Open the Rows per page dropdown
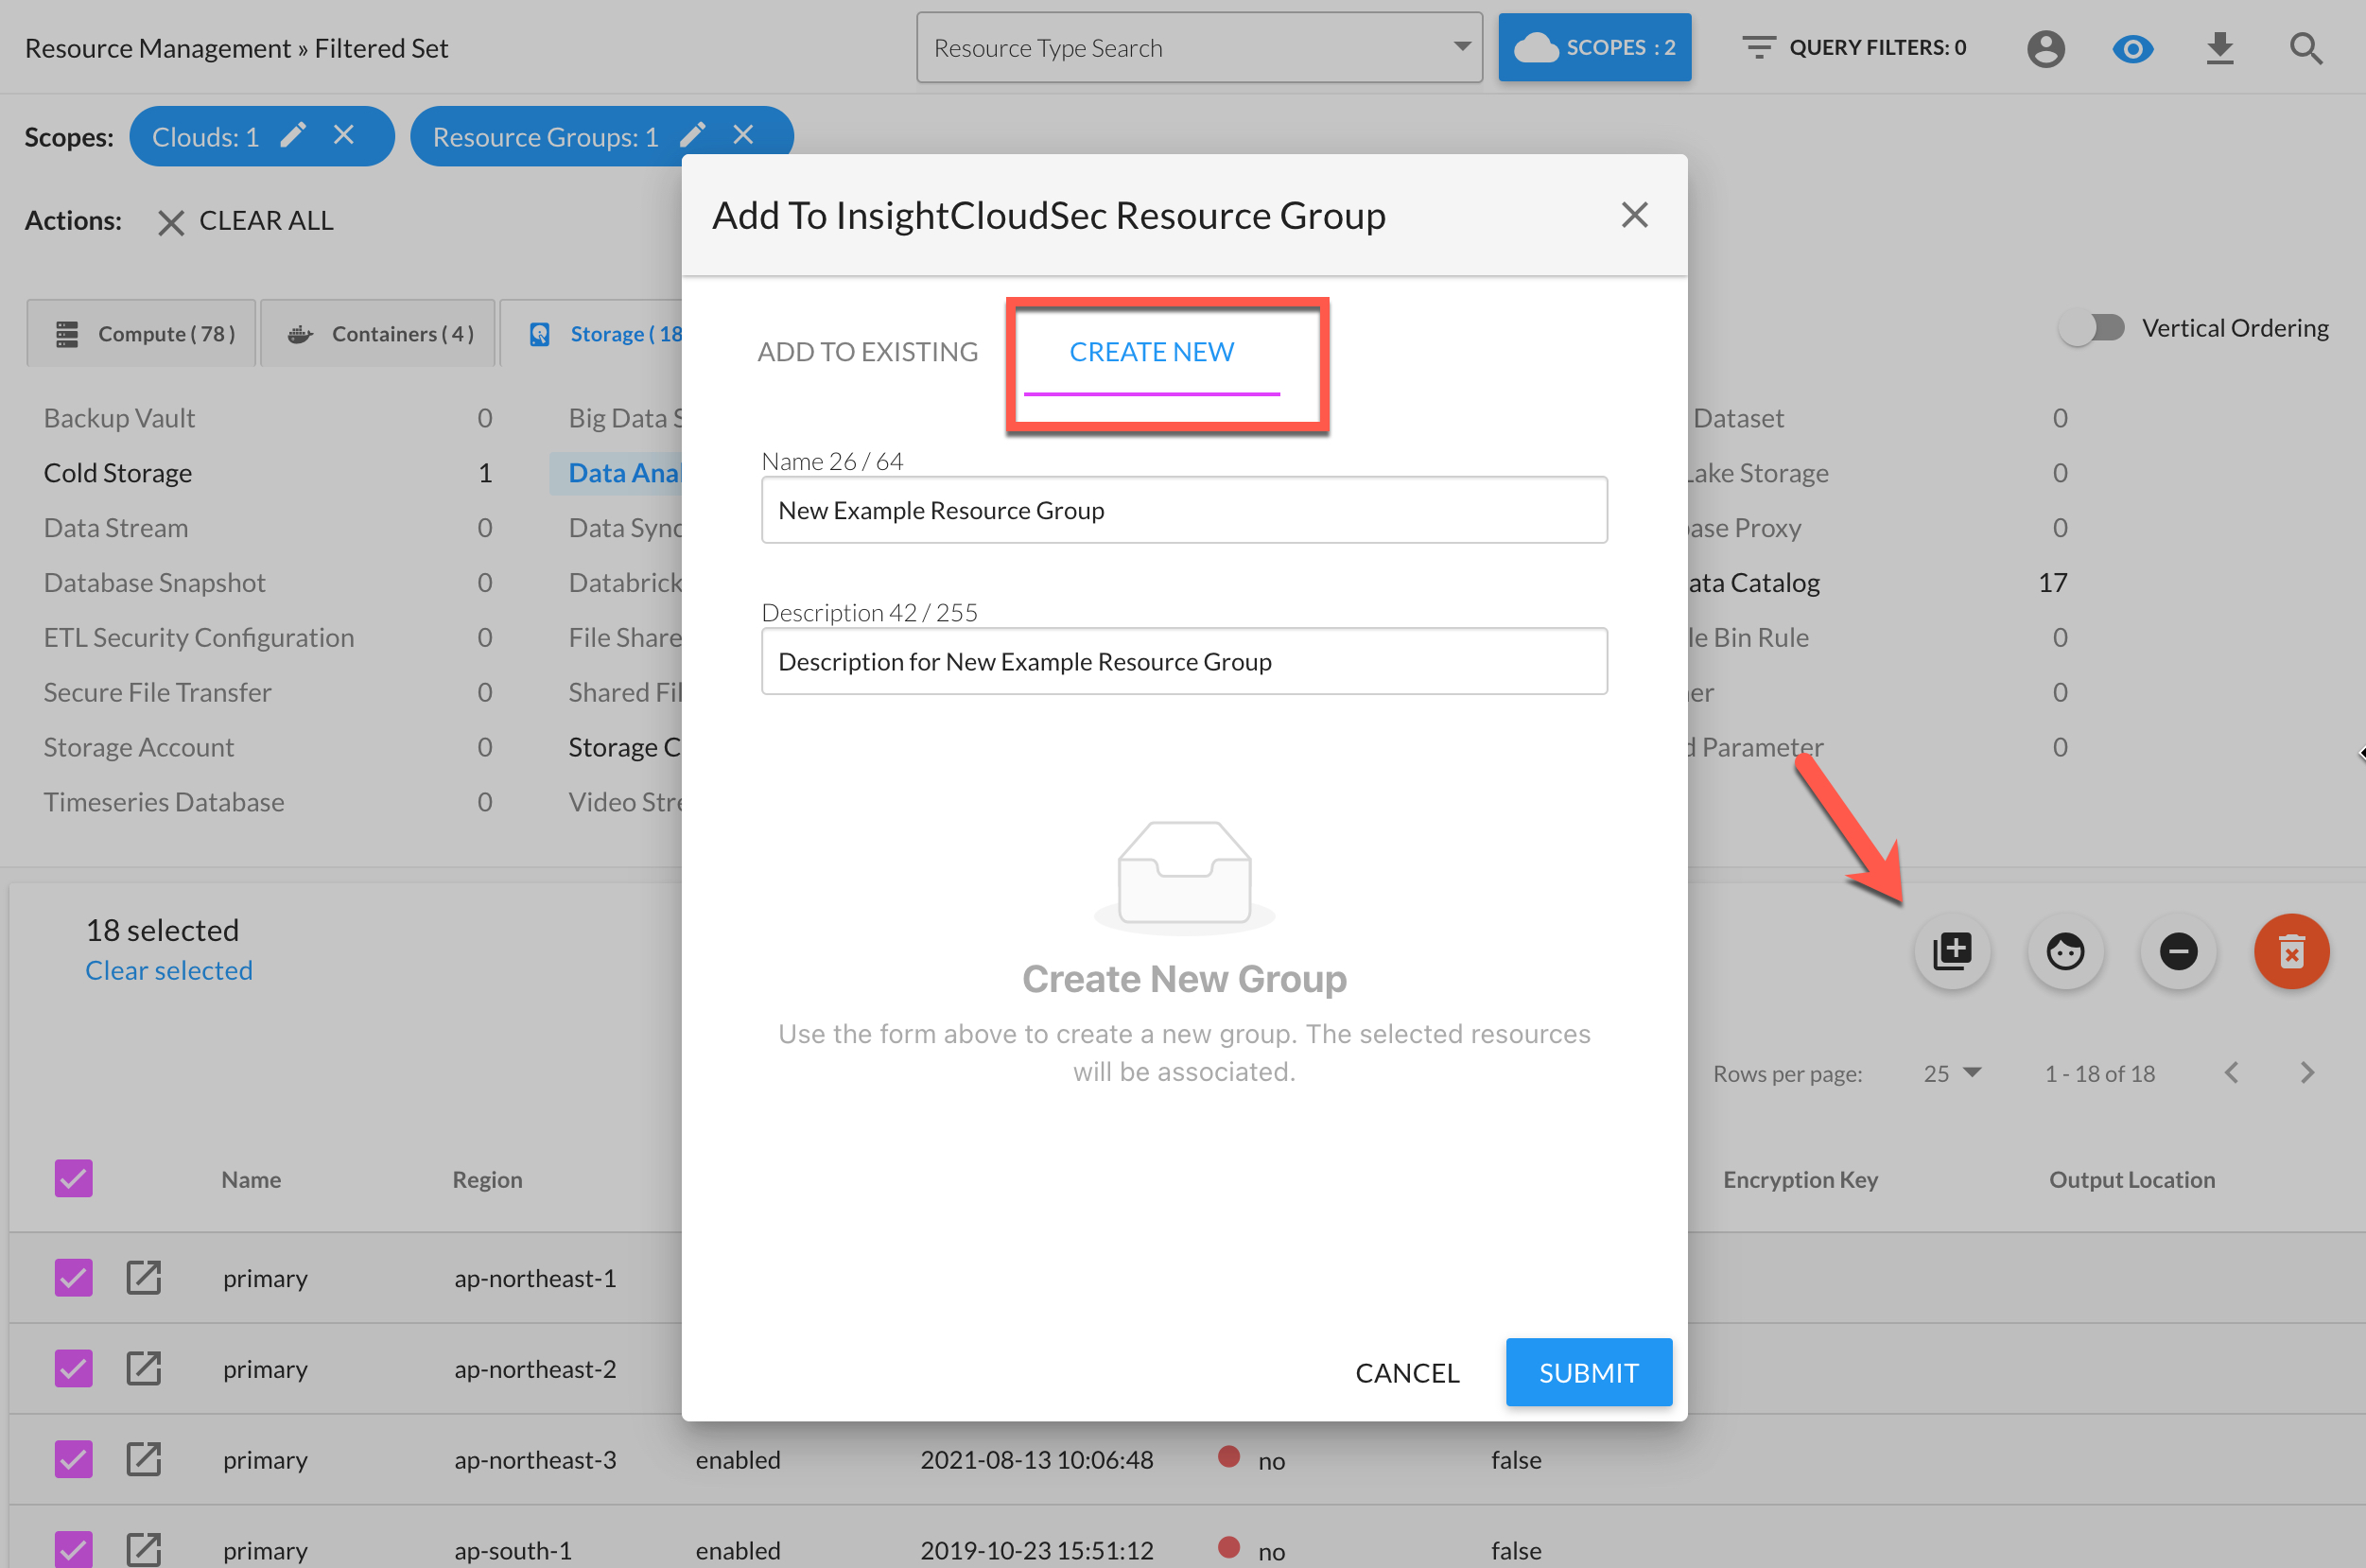The width and height of the screenshot is (2366, 1568). click(x=1951, y=1073)
